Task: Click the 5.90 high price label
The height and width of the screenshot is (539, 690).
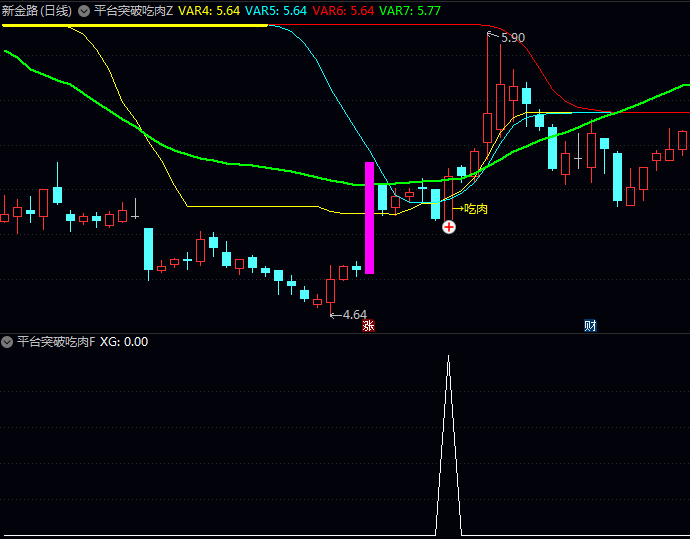Action: click(x=513, y=38)
